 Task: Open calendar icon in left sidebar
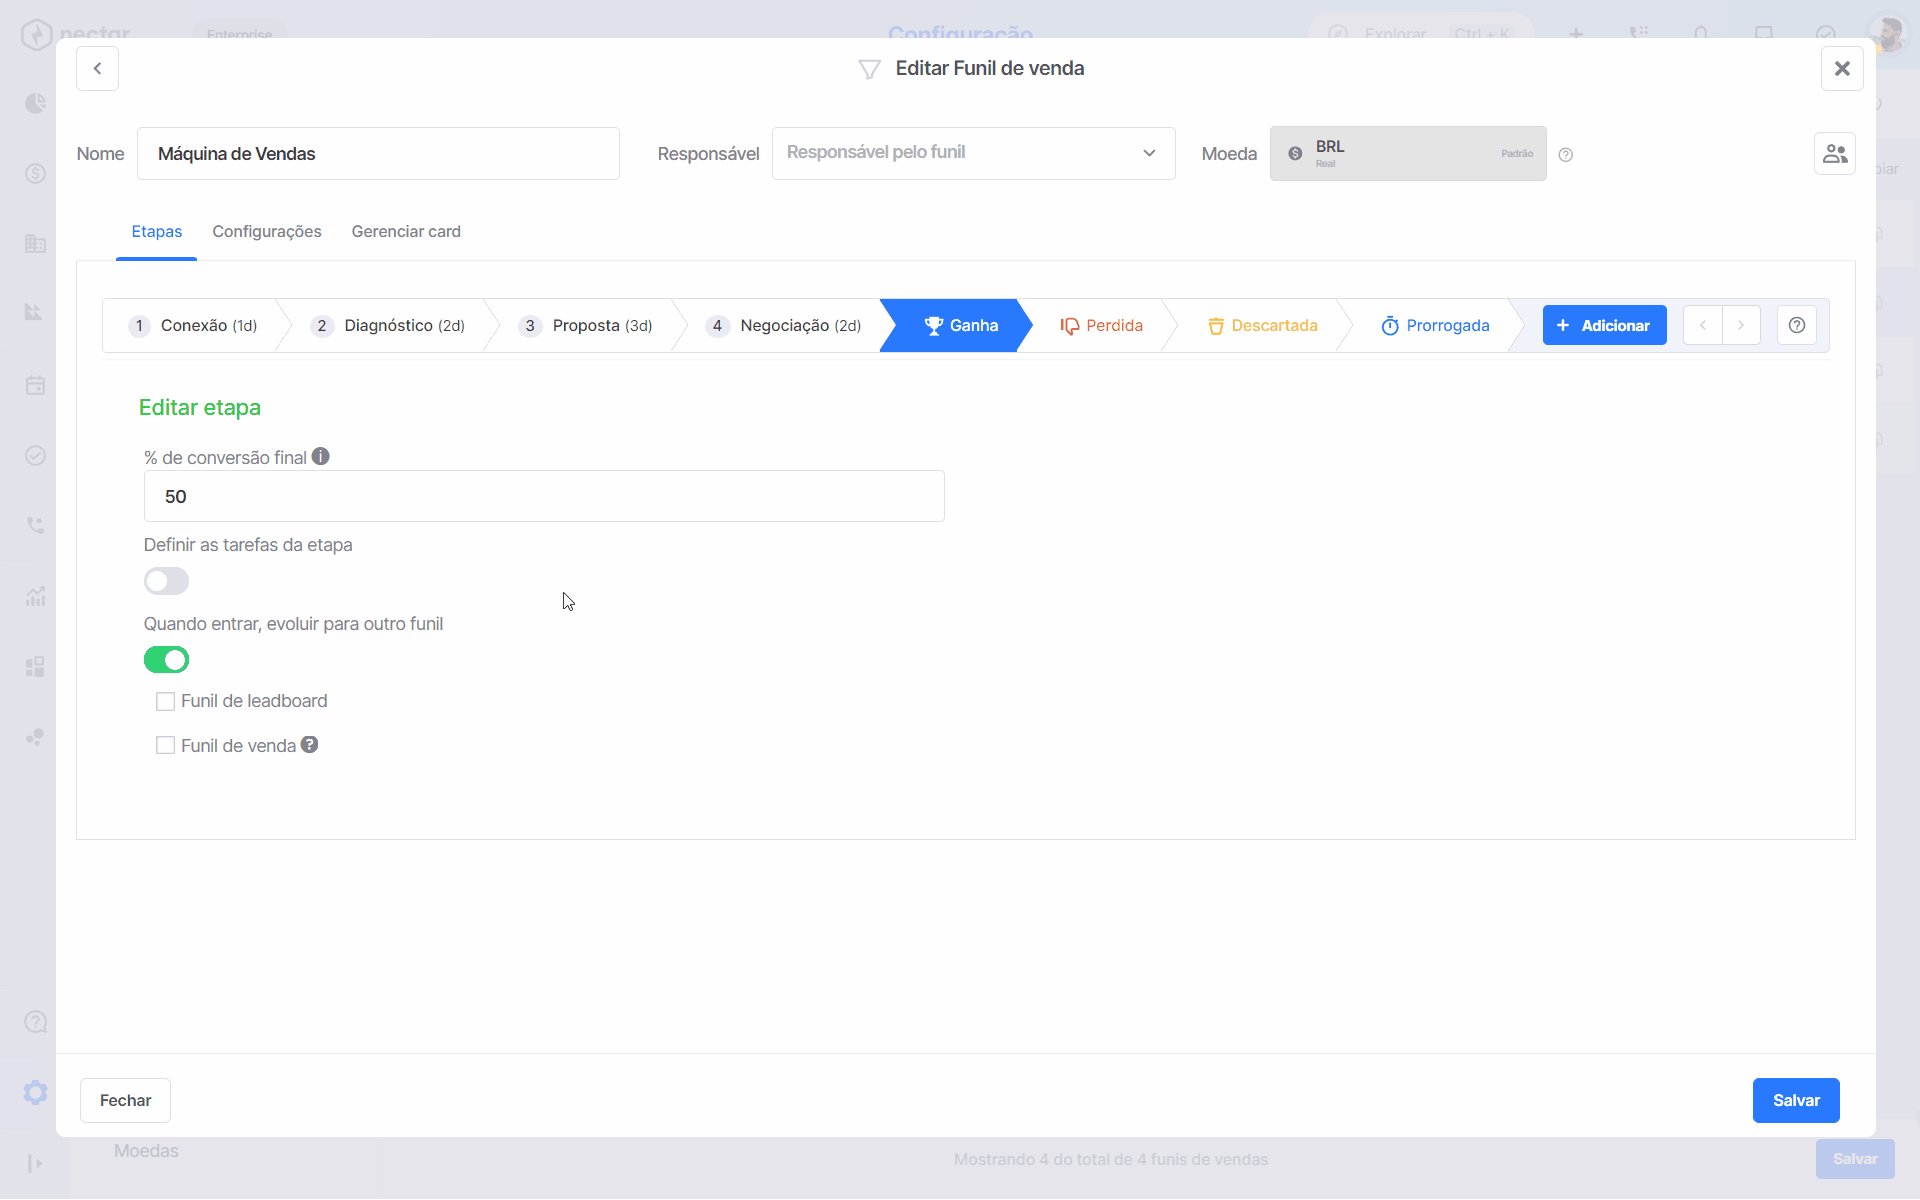tap(35, 385)
